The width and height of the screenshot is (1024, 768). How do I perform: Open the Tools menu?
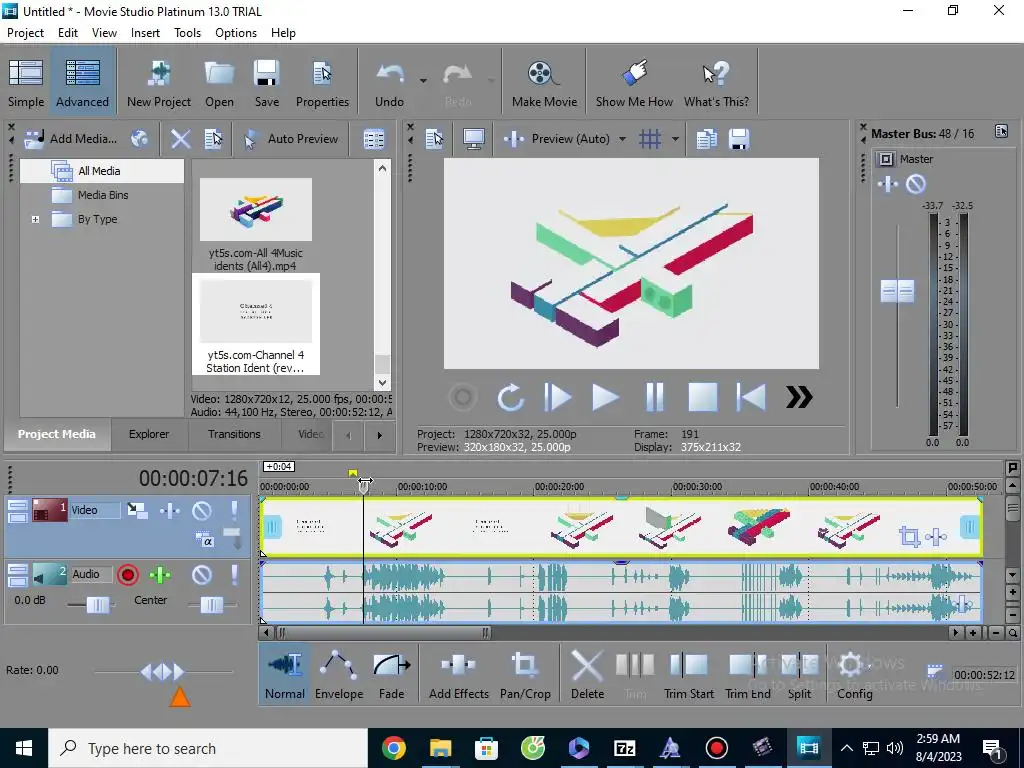coord(187,33)
